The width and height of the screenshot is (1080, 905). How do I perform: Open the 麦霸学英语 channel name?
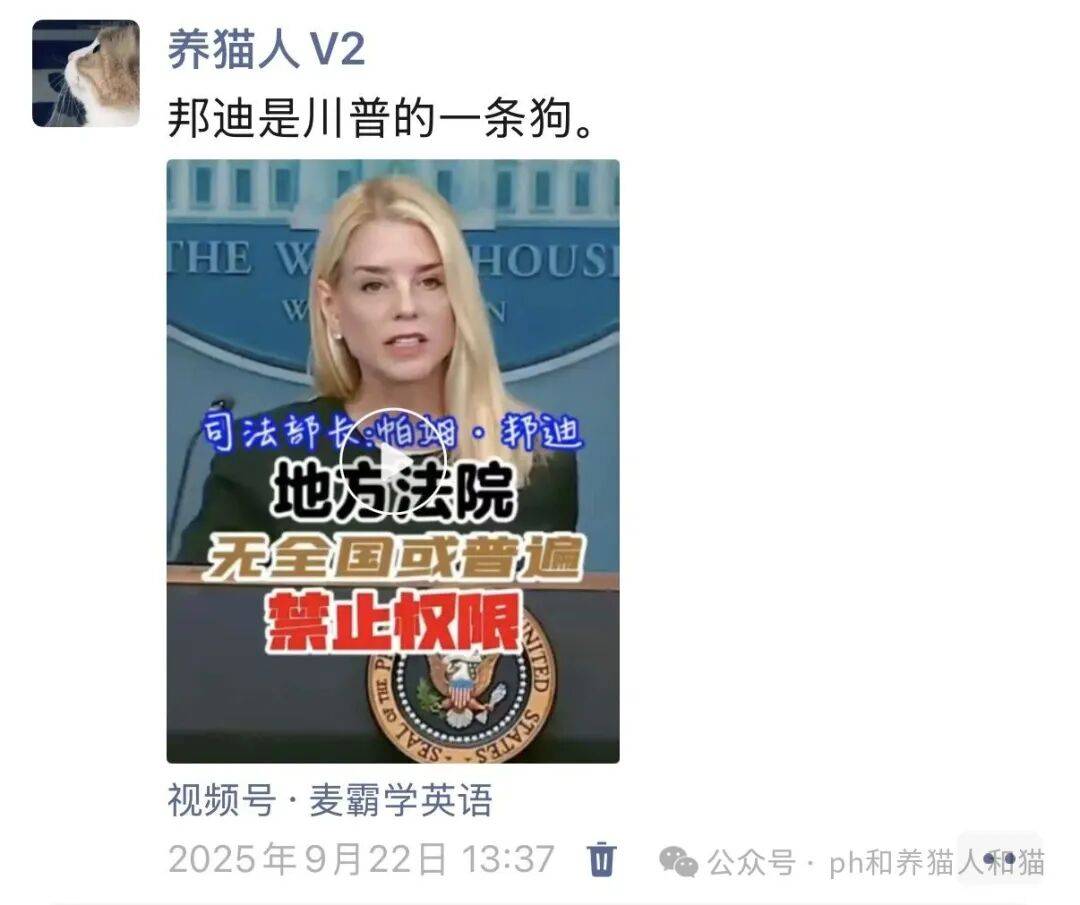pyautogui.click(x=401, y=800)
